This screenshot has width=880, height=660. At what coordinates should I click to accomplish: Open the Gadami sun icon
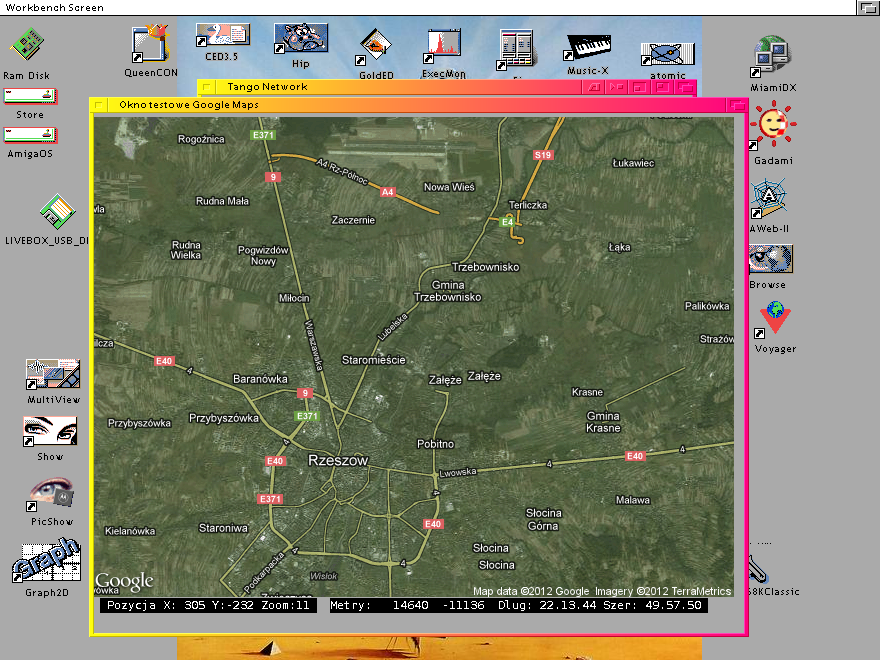(x=773, y=125)
